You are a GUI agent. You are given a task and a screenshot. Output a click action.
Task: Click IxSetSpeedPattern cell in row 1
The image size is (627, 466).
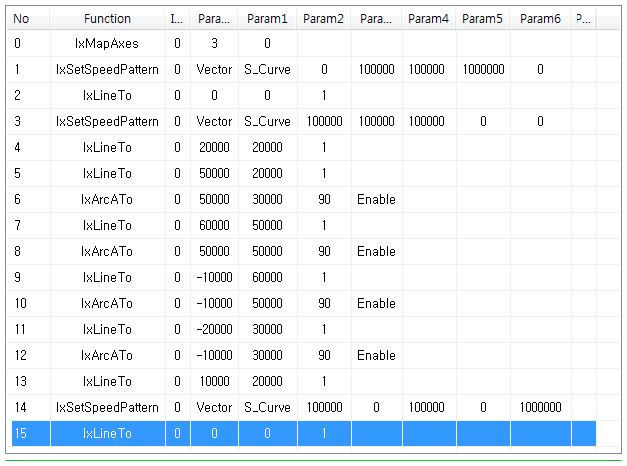click(107, 70)
